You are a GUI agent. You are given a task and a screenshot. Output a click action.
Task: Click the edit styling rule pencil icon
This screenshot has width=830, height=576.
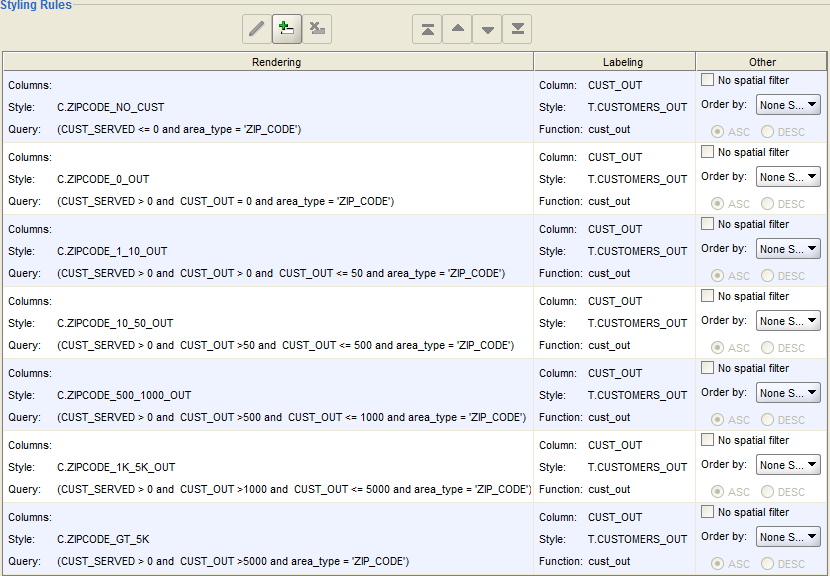point(257,29)
